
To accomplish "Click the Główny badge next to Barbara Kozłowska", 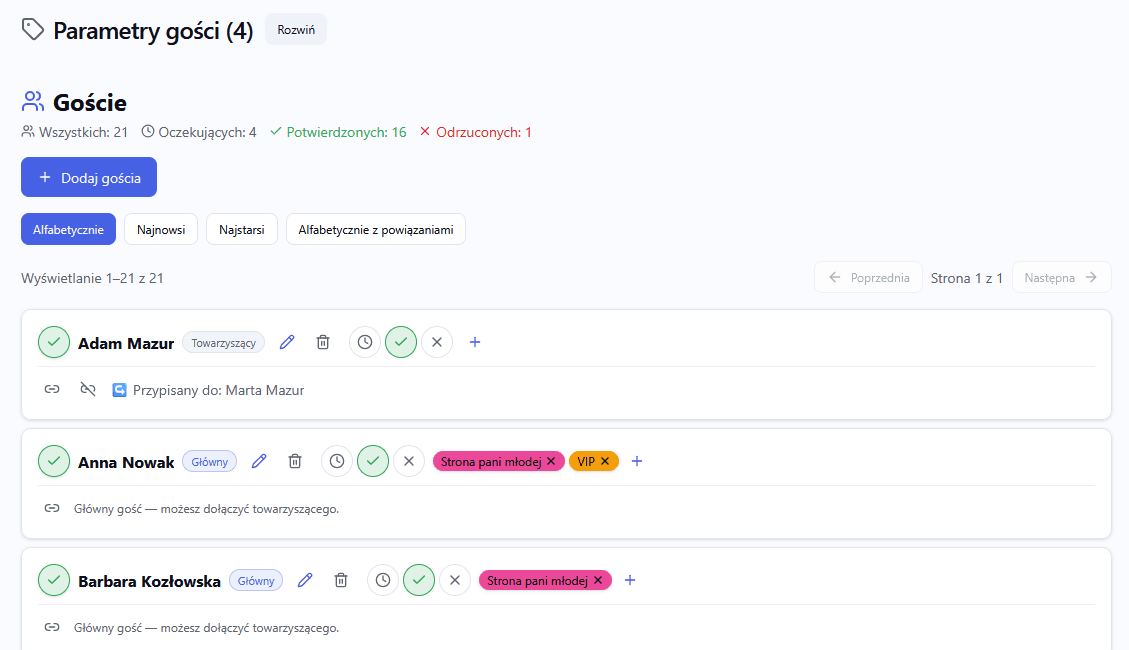I will 256,580.
